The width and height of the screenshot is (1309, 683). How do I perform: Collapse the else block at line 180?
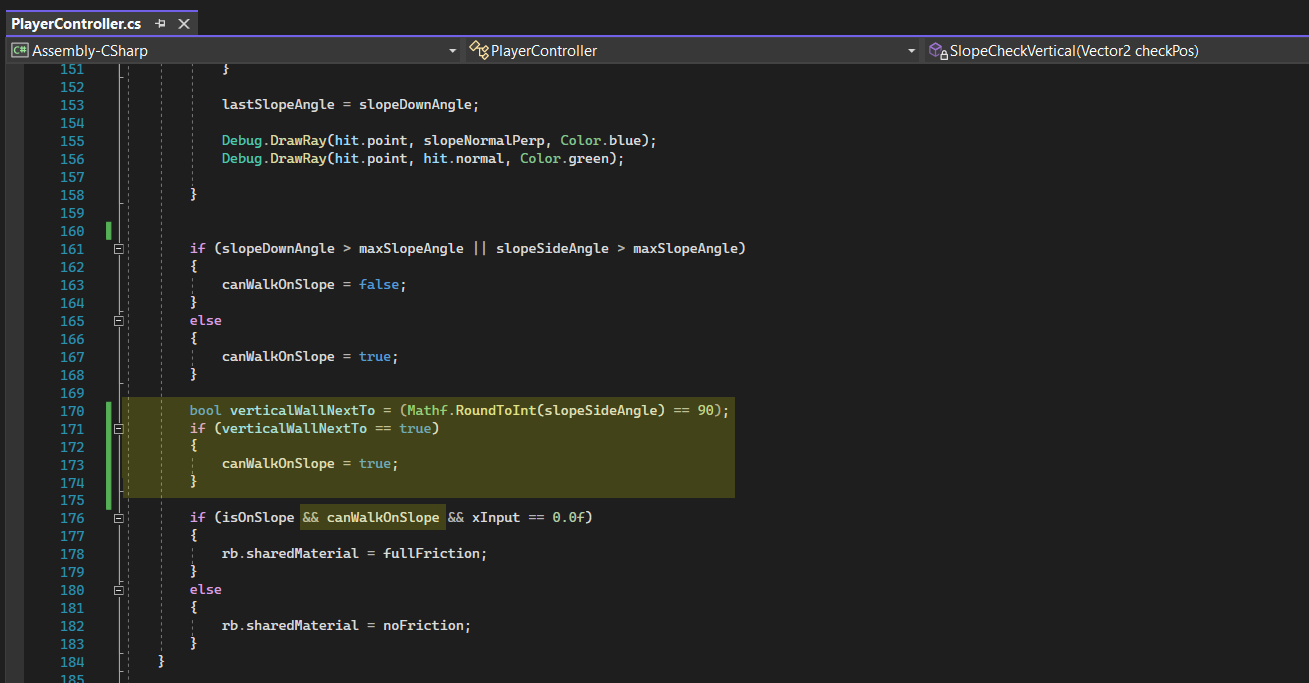tap(119, 590)
